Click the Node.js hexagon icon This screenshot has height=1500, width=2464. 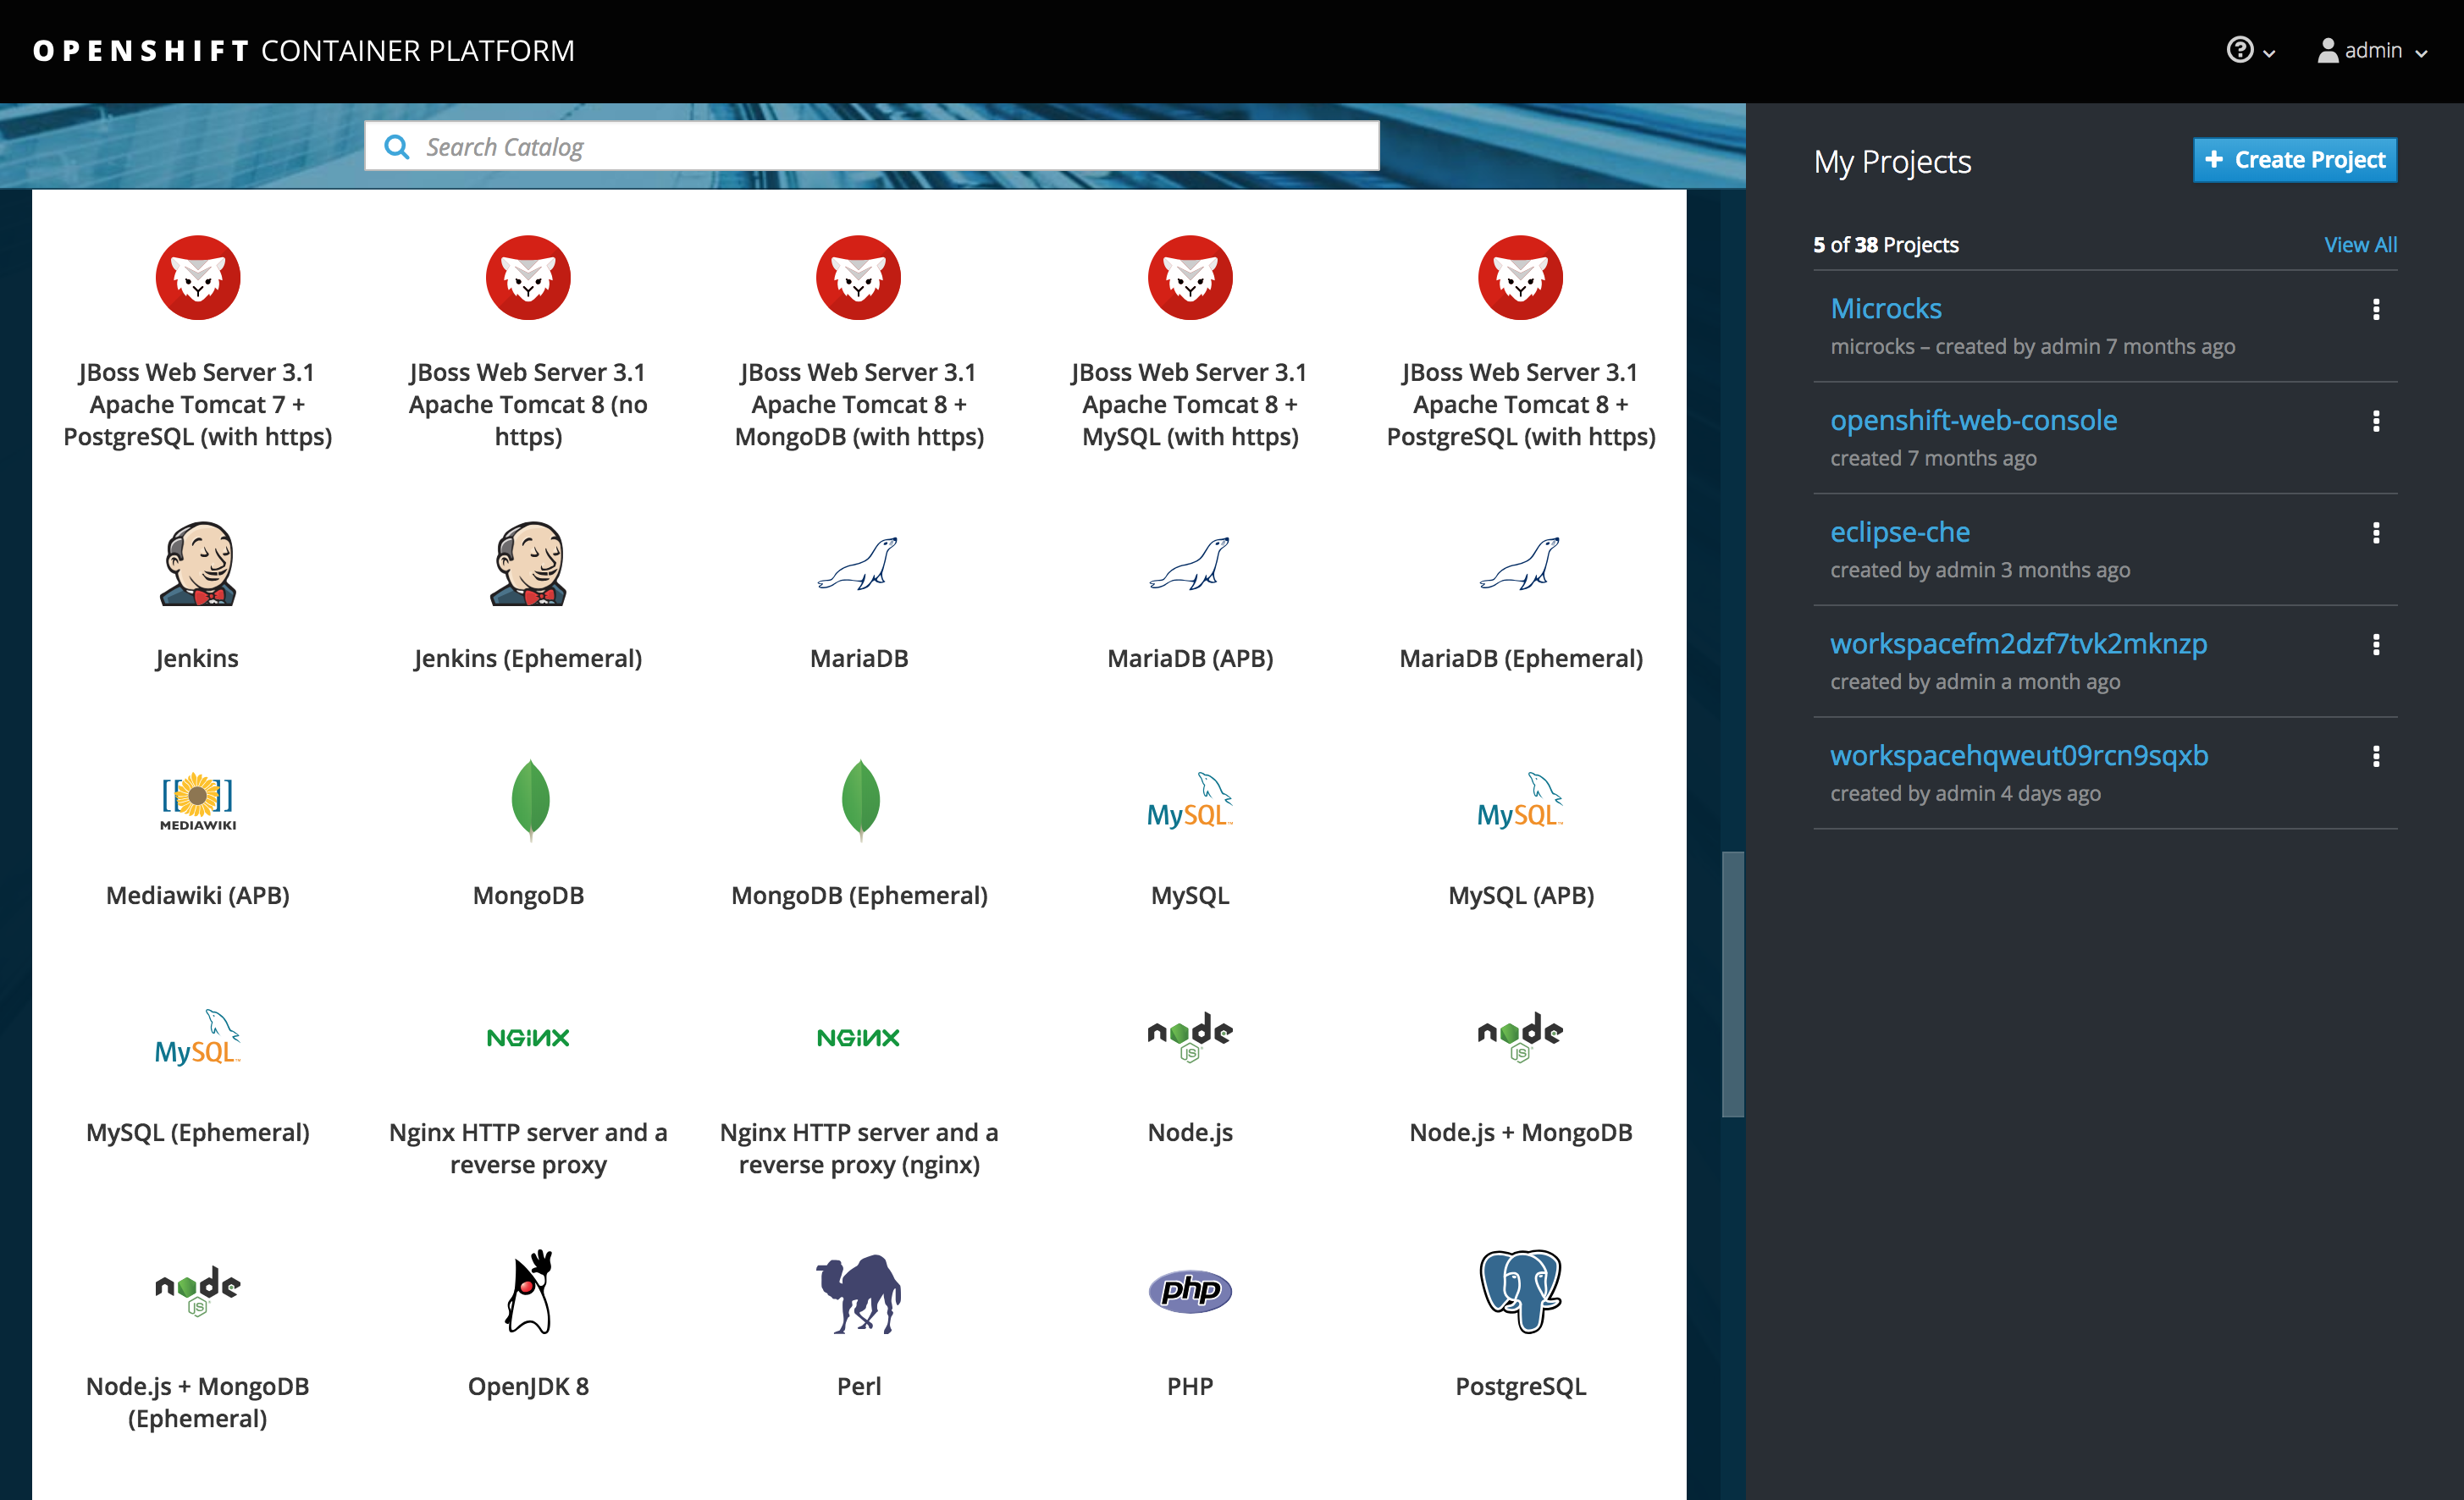point(1189,1037)
